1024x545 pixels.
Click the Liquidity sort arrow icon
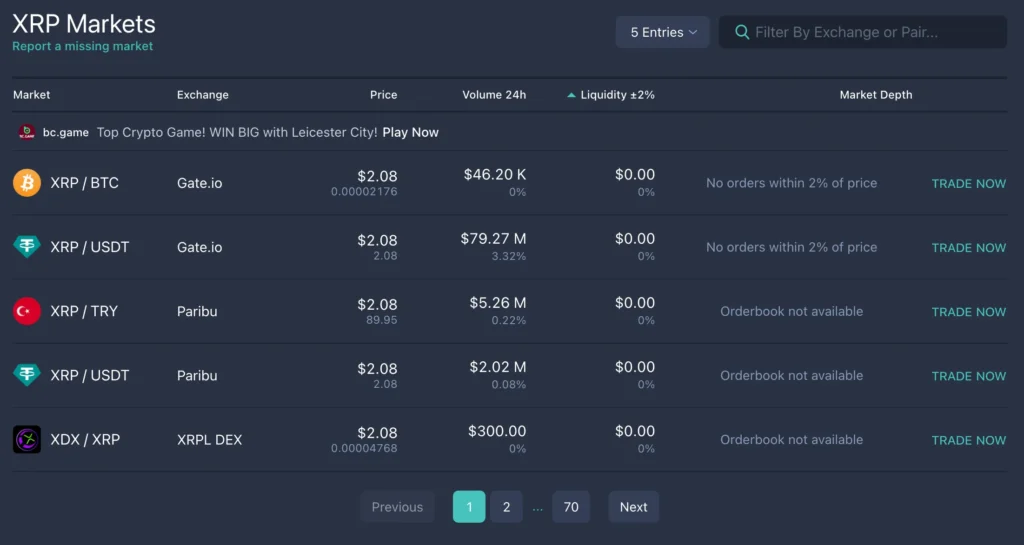(x=571, y=95)
